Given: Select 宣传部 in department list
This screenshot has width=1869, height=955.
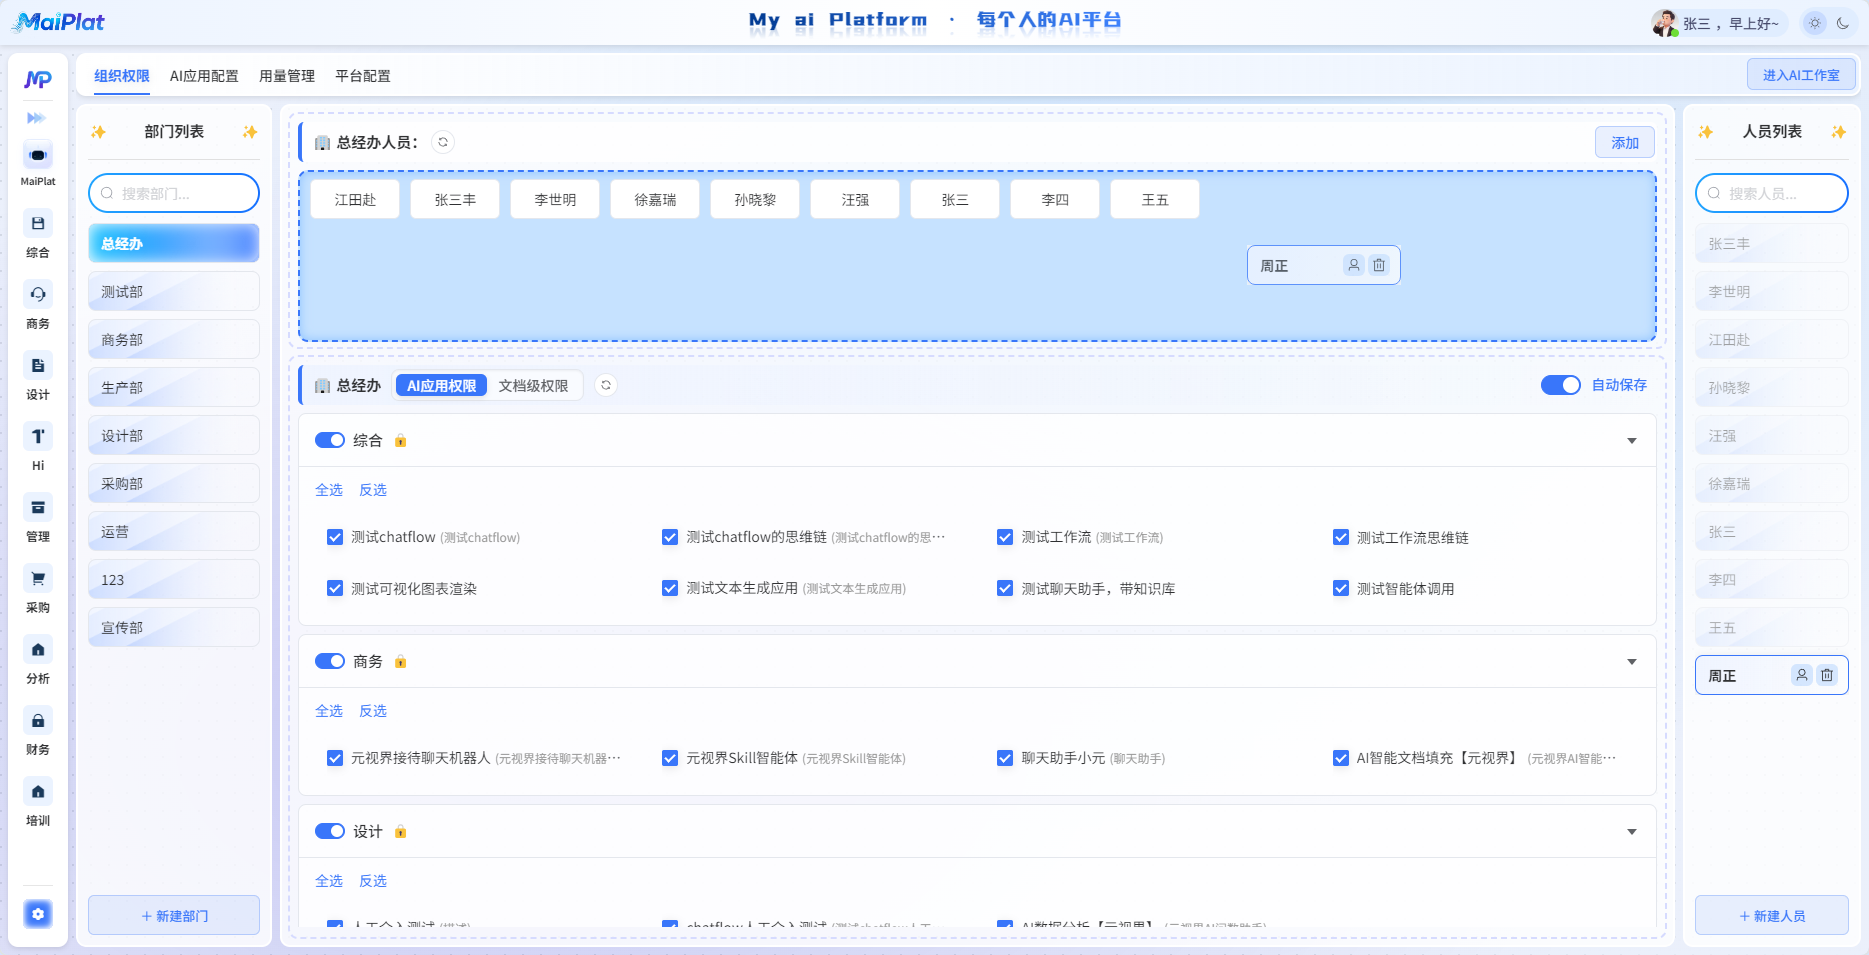Looking at the screenshot, I should tap(174, 627).
